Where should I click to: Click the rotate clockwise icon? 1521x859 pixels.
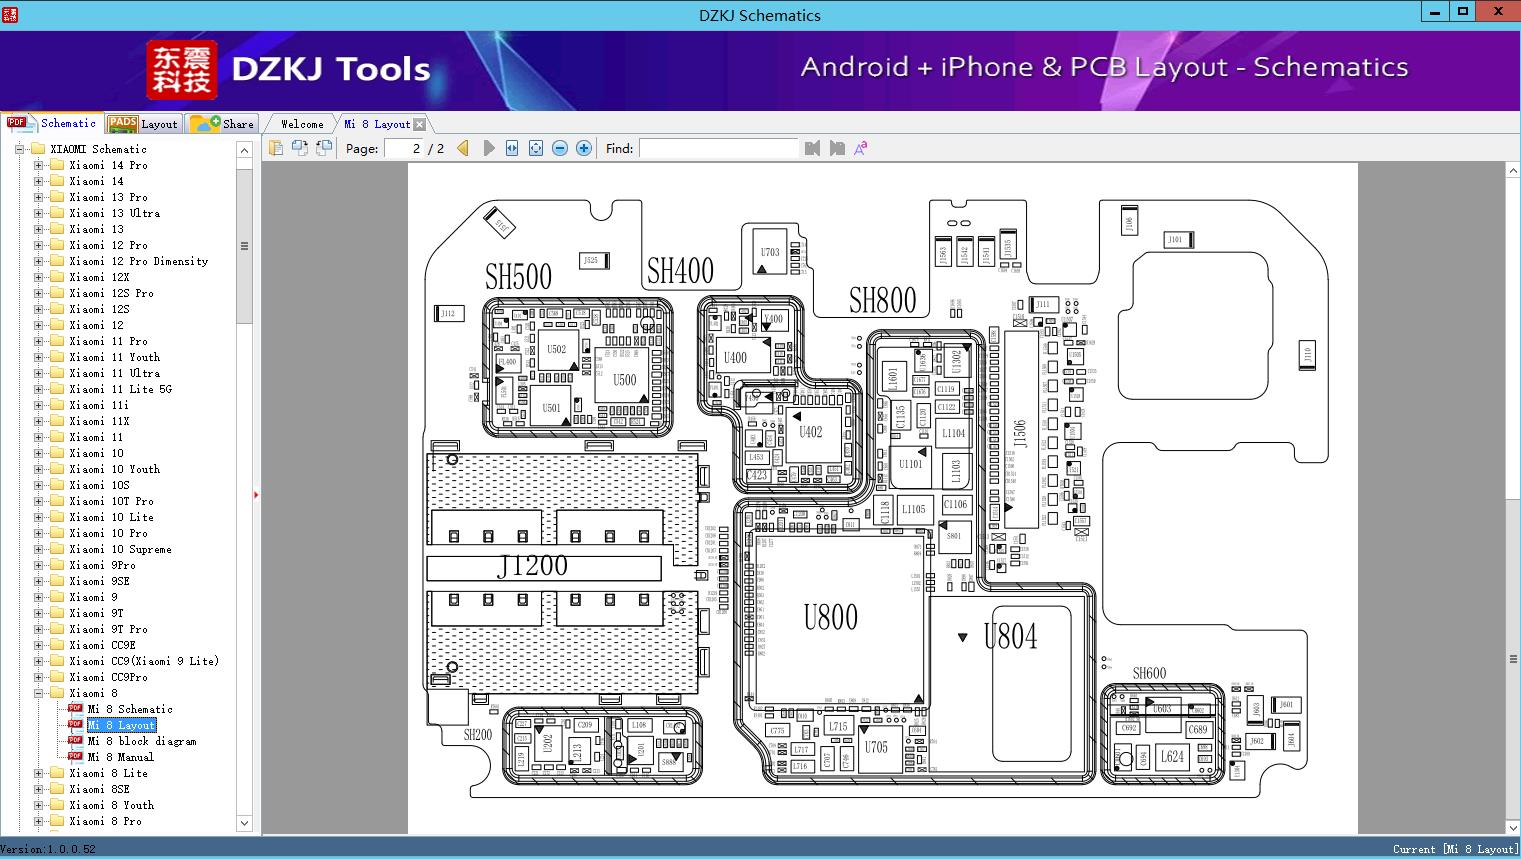pos(323,148)
